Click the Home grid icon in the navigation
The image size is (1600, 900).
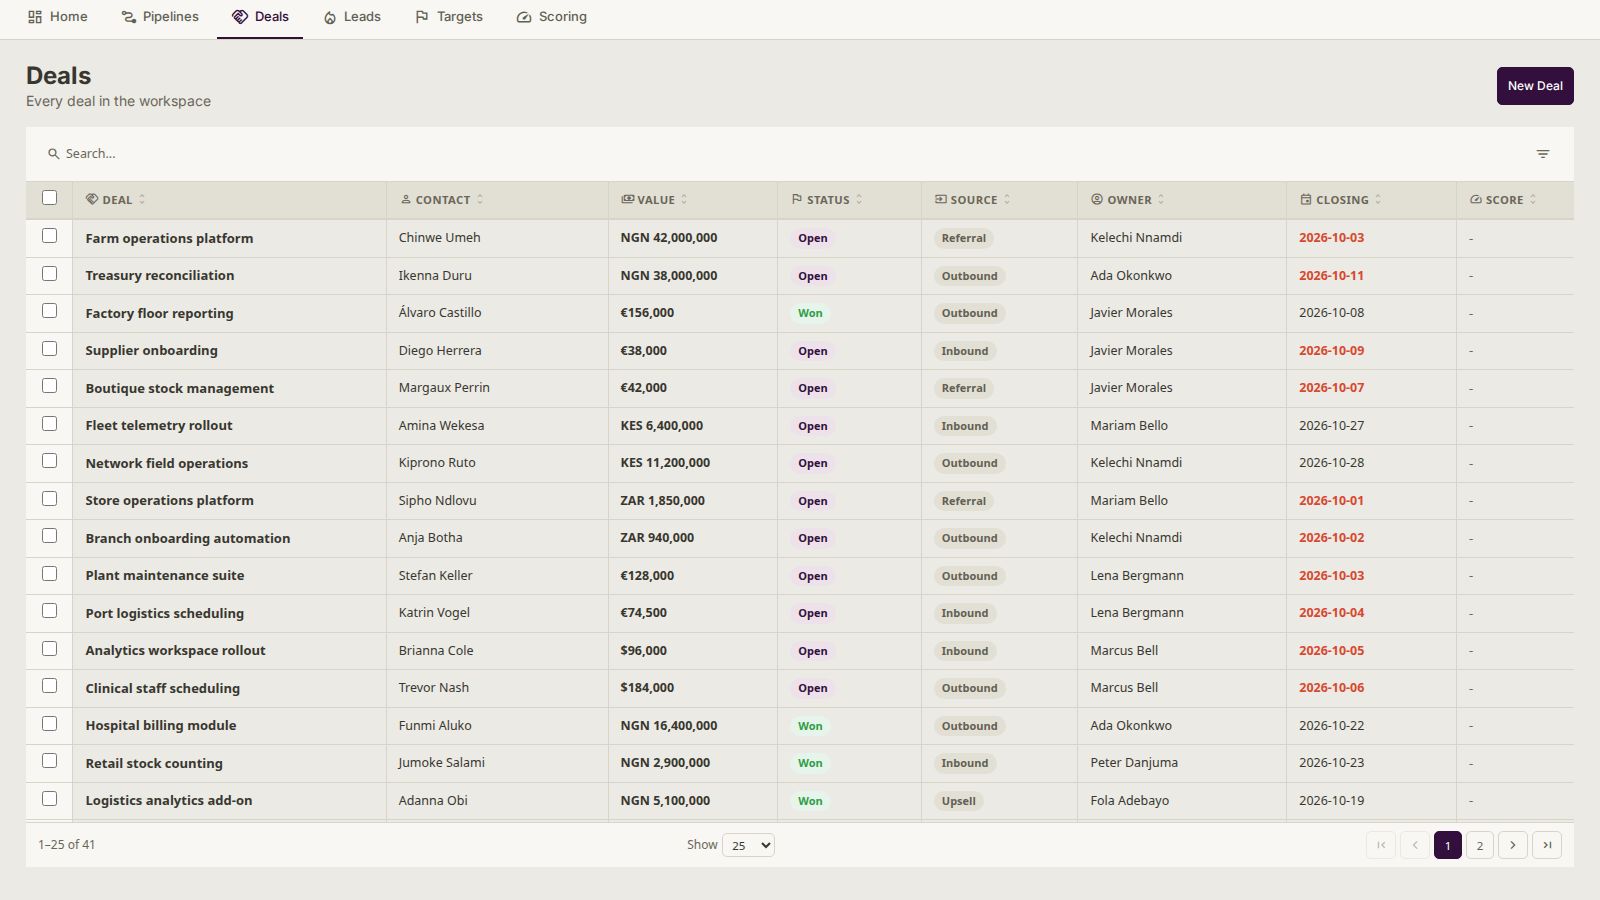point(35,17)
